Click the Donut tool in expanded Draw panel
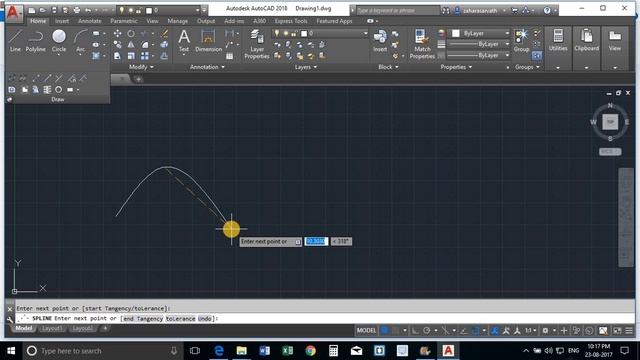The height and width of the screenshot is (360, 640). 59,89
